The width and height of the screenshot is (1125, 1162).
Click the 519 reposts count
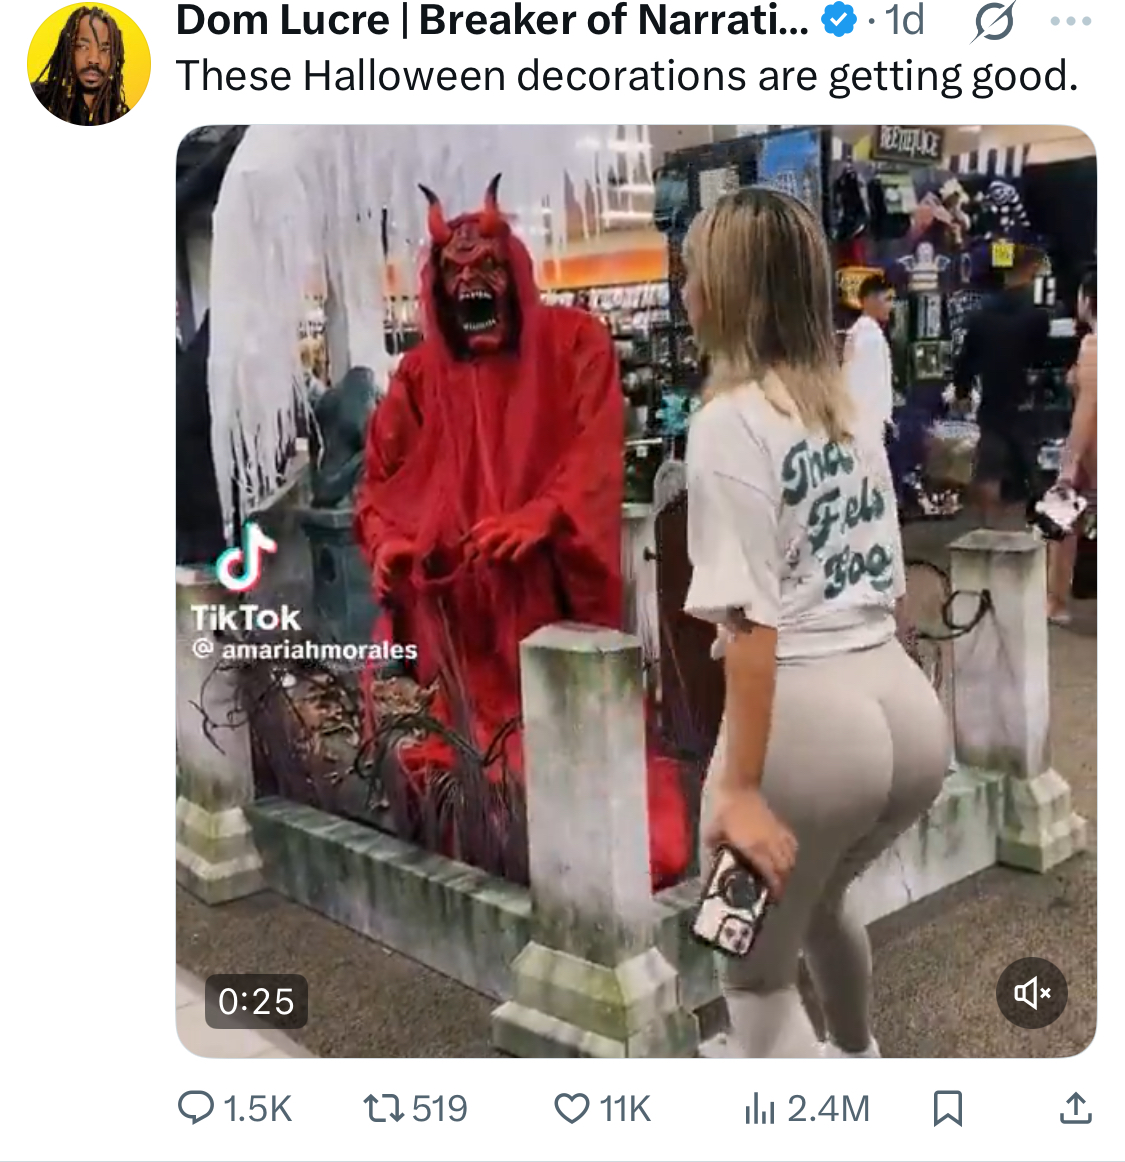[439, 1109]
